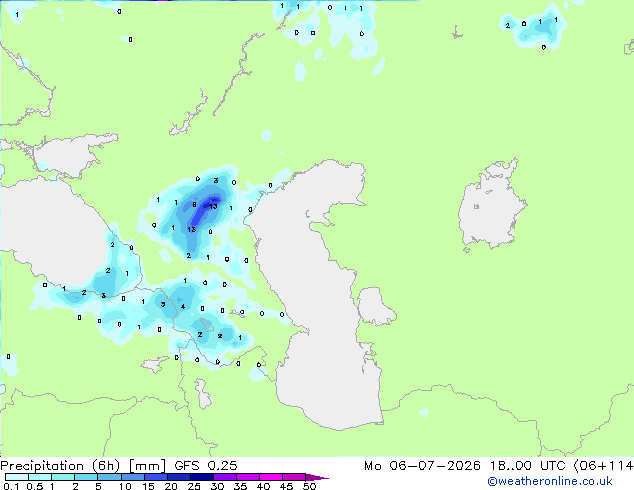Click the 30–35 mm purple legend swatch
The height and width of the screenshot is (490, 634).
coord(225,477)
